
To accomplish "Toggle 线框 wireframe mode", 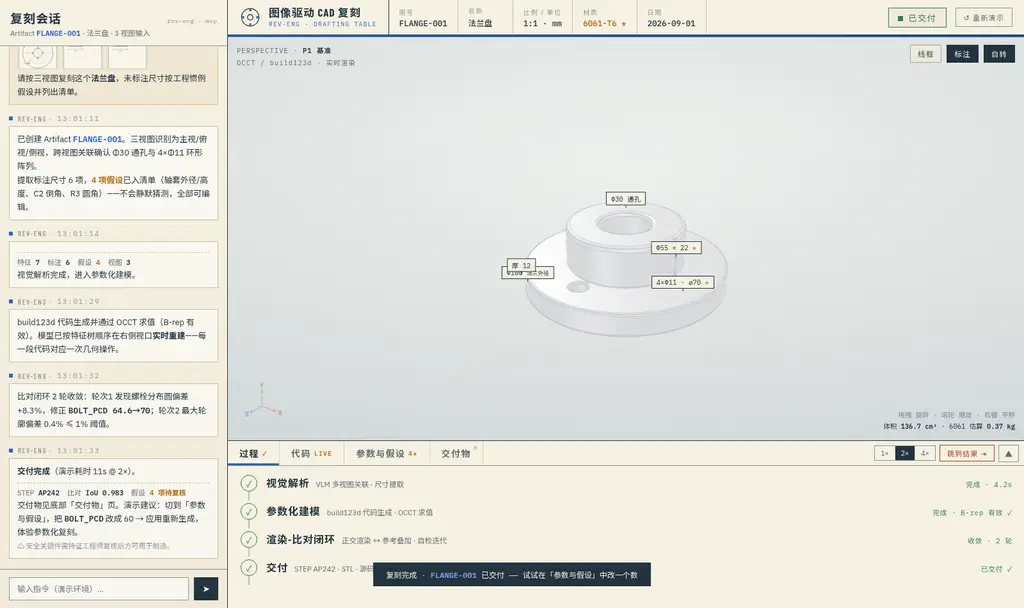I will (x=925, y=54).
